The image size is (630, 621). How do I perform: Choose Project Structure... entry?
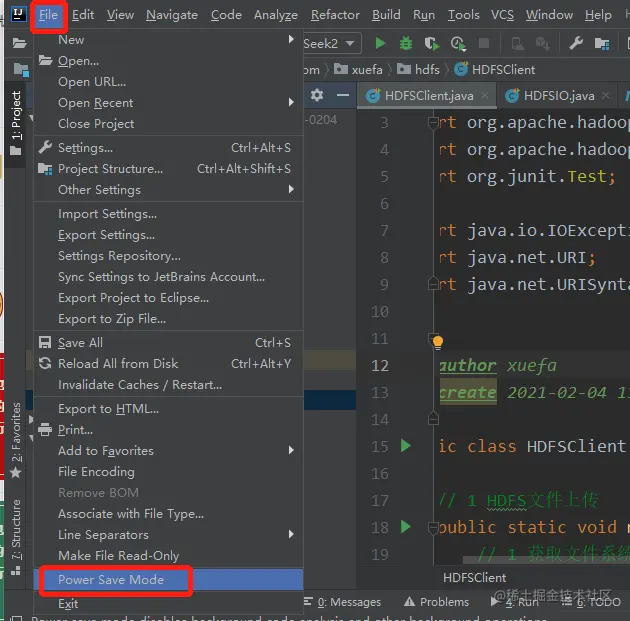169,169
